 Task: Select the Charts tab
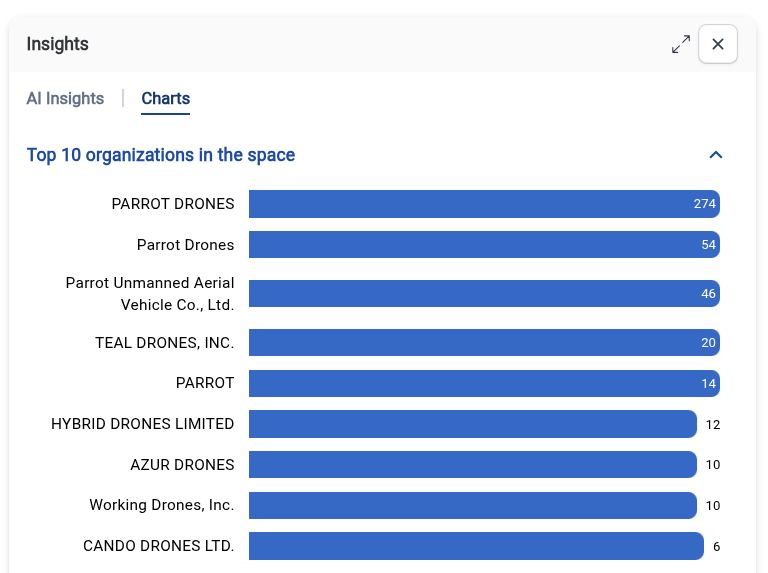coord(166,98)
